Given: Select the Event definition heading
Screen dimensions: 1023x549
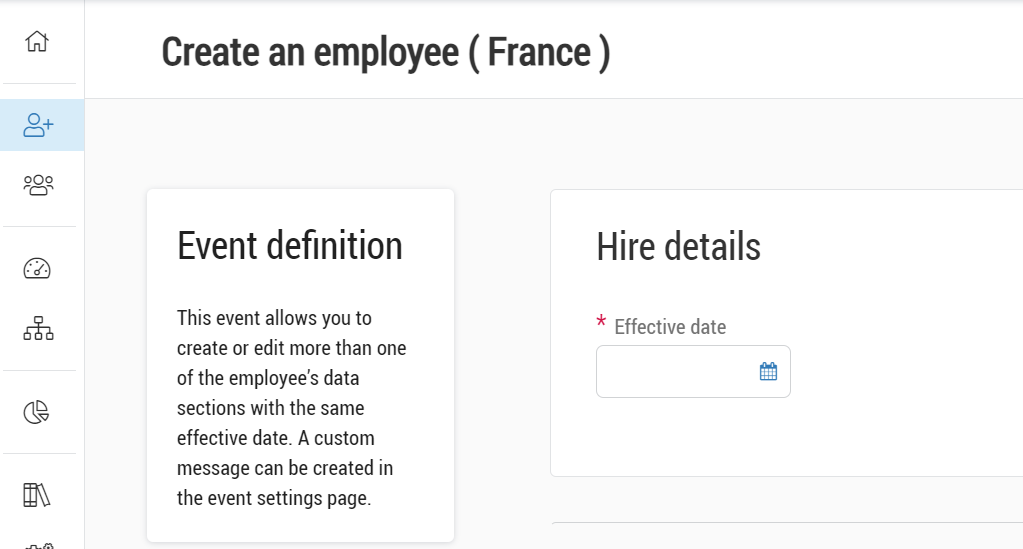Looking at the screenshot, I should coord(290,245).
